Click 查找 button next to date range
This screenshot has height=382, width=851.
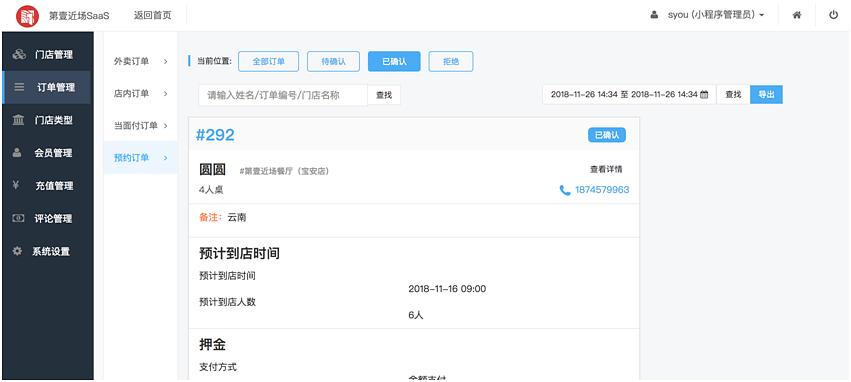point(733,94)
